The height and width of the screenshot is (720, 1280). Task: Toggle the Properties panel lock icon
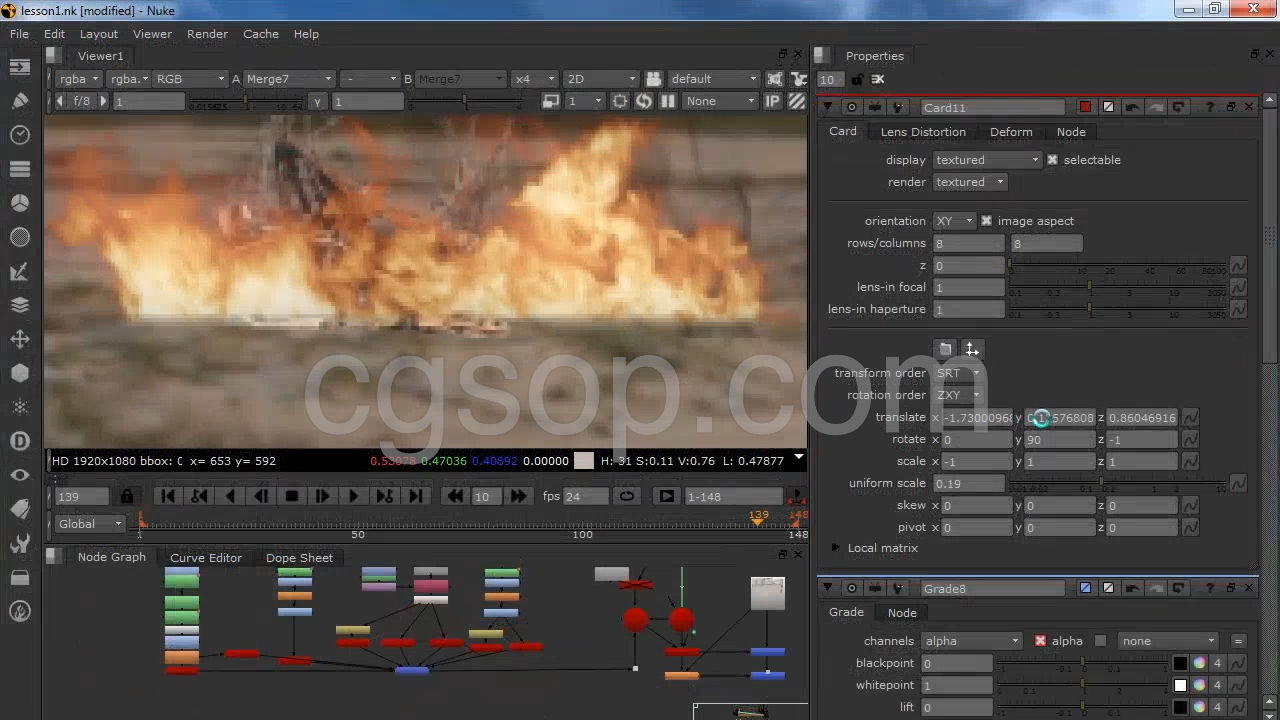click(857, 80)
